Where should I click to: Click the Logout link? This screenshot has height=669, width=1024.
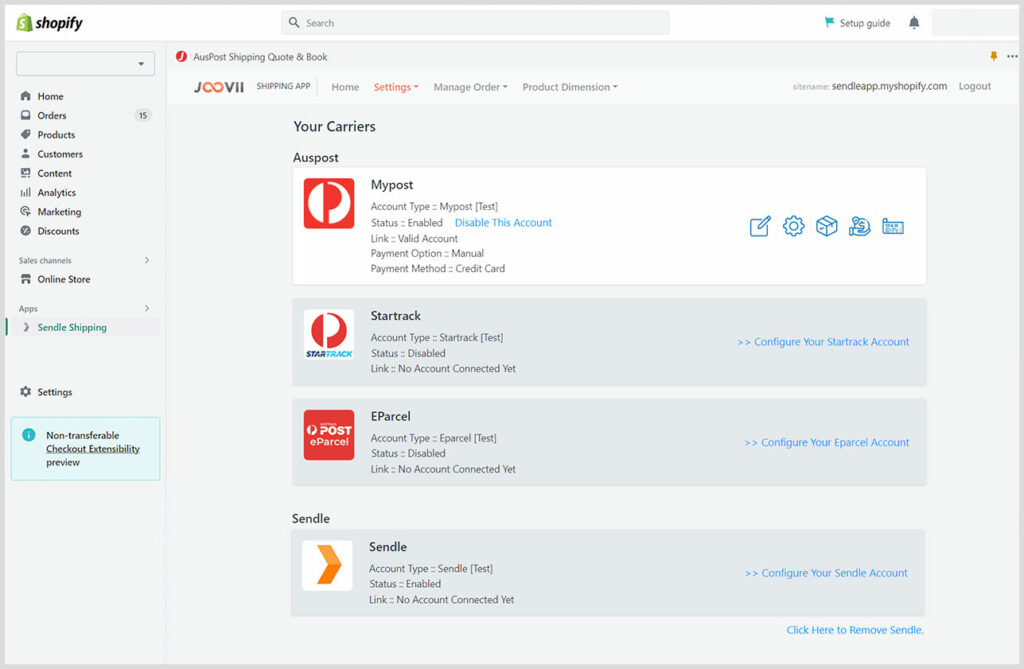pos(974,86)
